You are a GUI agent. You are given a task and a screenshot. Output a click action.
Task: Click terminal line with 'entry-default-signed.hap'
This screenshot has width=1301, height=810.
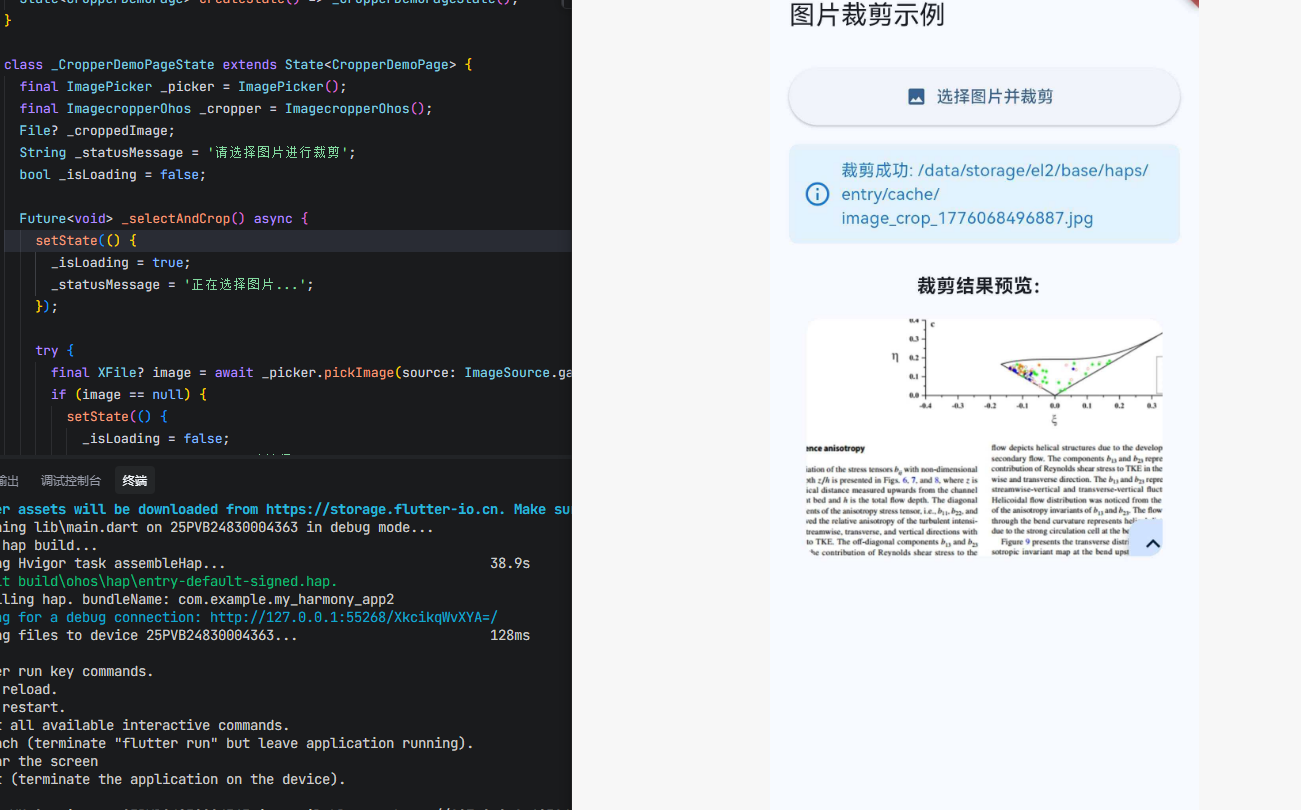pyautogui.click(x=169, y=582)
